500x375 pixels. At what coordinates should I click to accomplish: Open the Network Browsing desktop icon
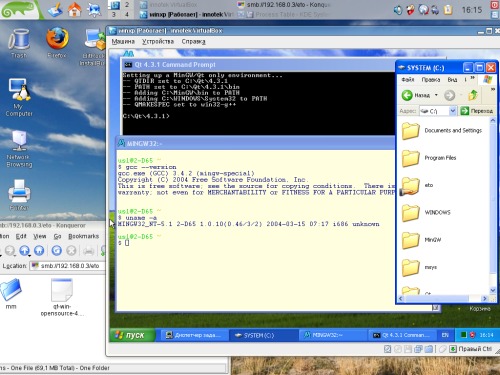tap(19, 149)
